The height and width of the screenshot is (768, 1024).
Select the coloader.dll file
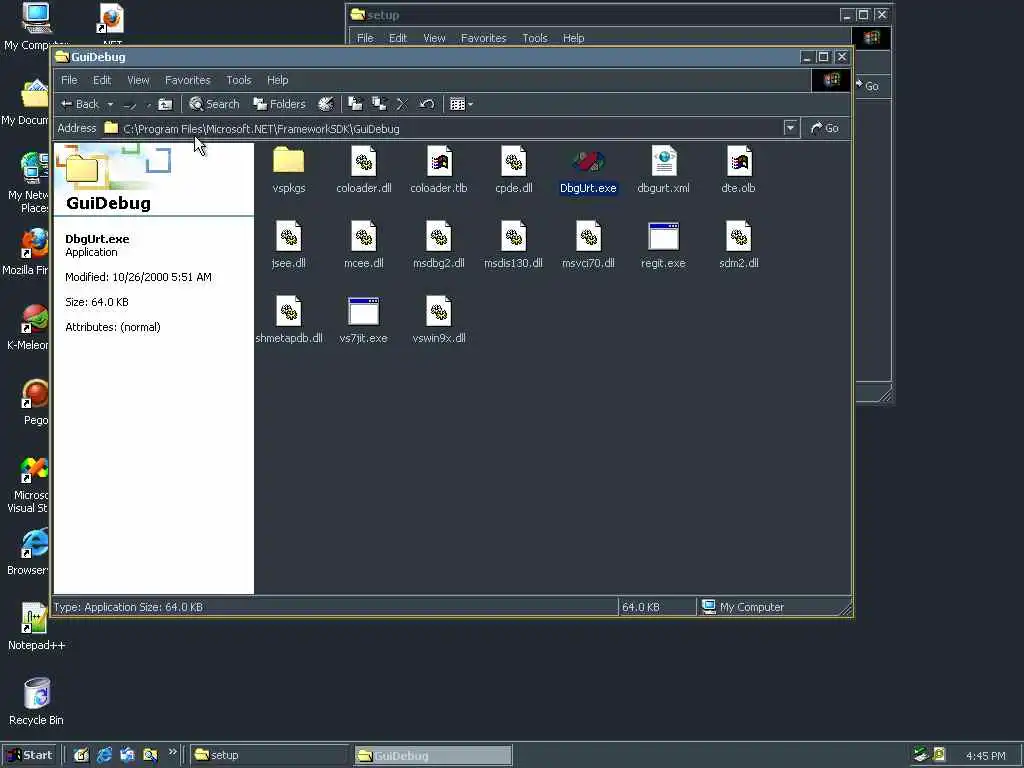click(x=364, y=170)
